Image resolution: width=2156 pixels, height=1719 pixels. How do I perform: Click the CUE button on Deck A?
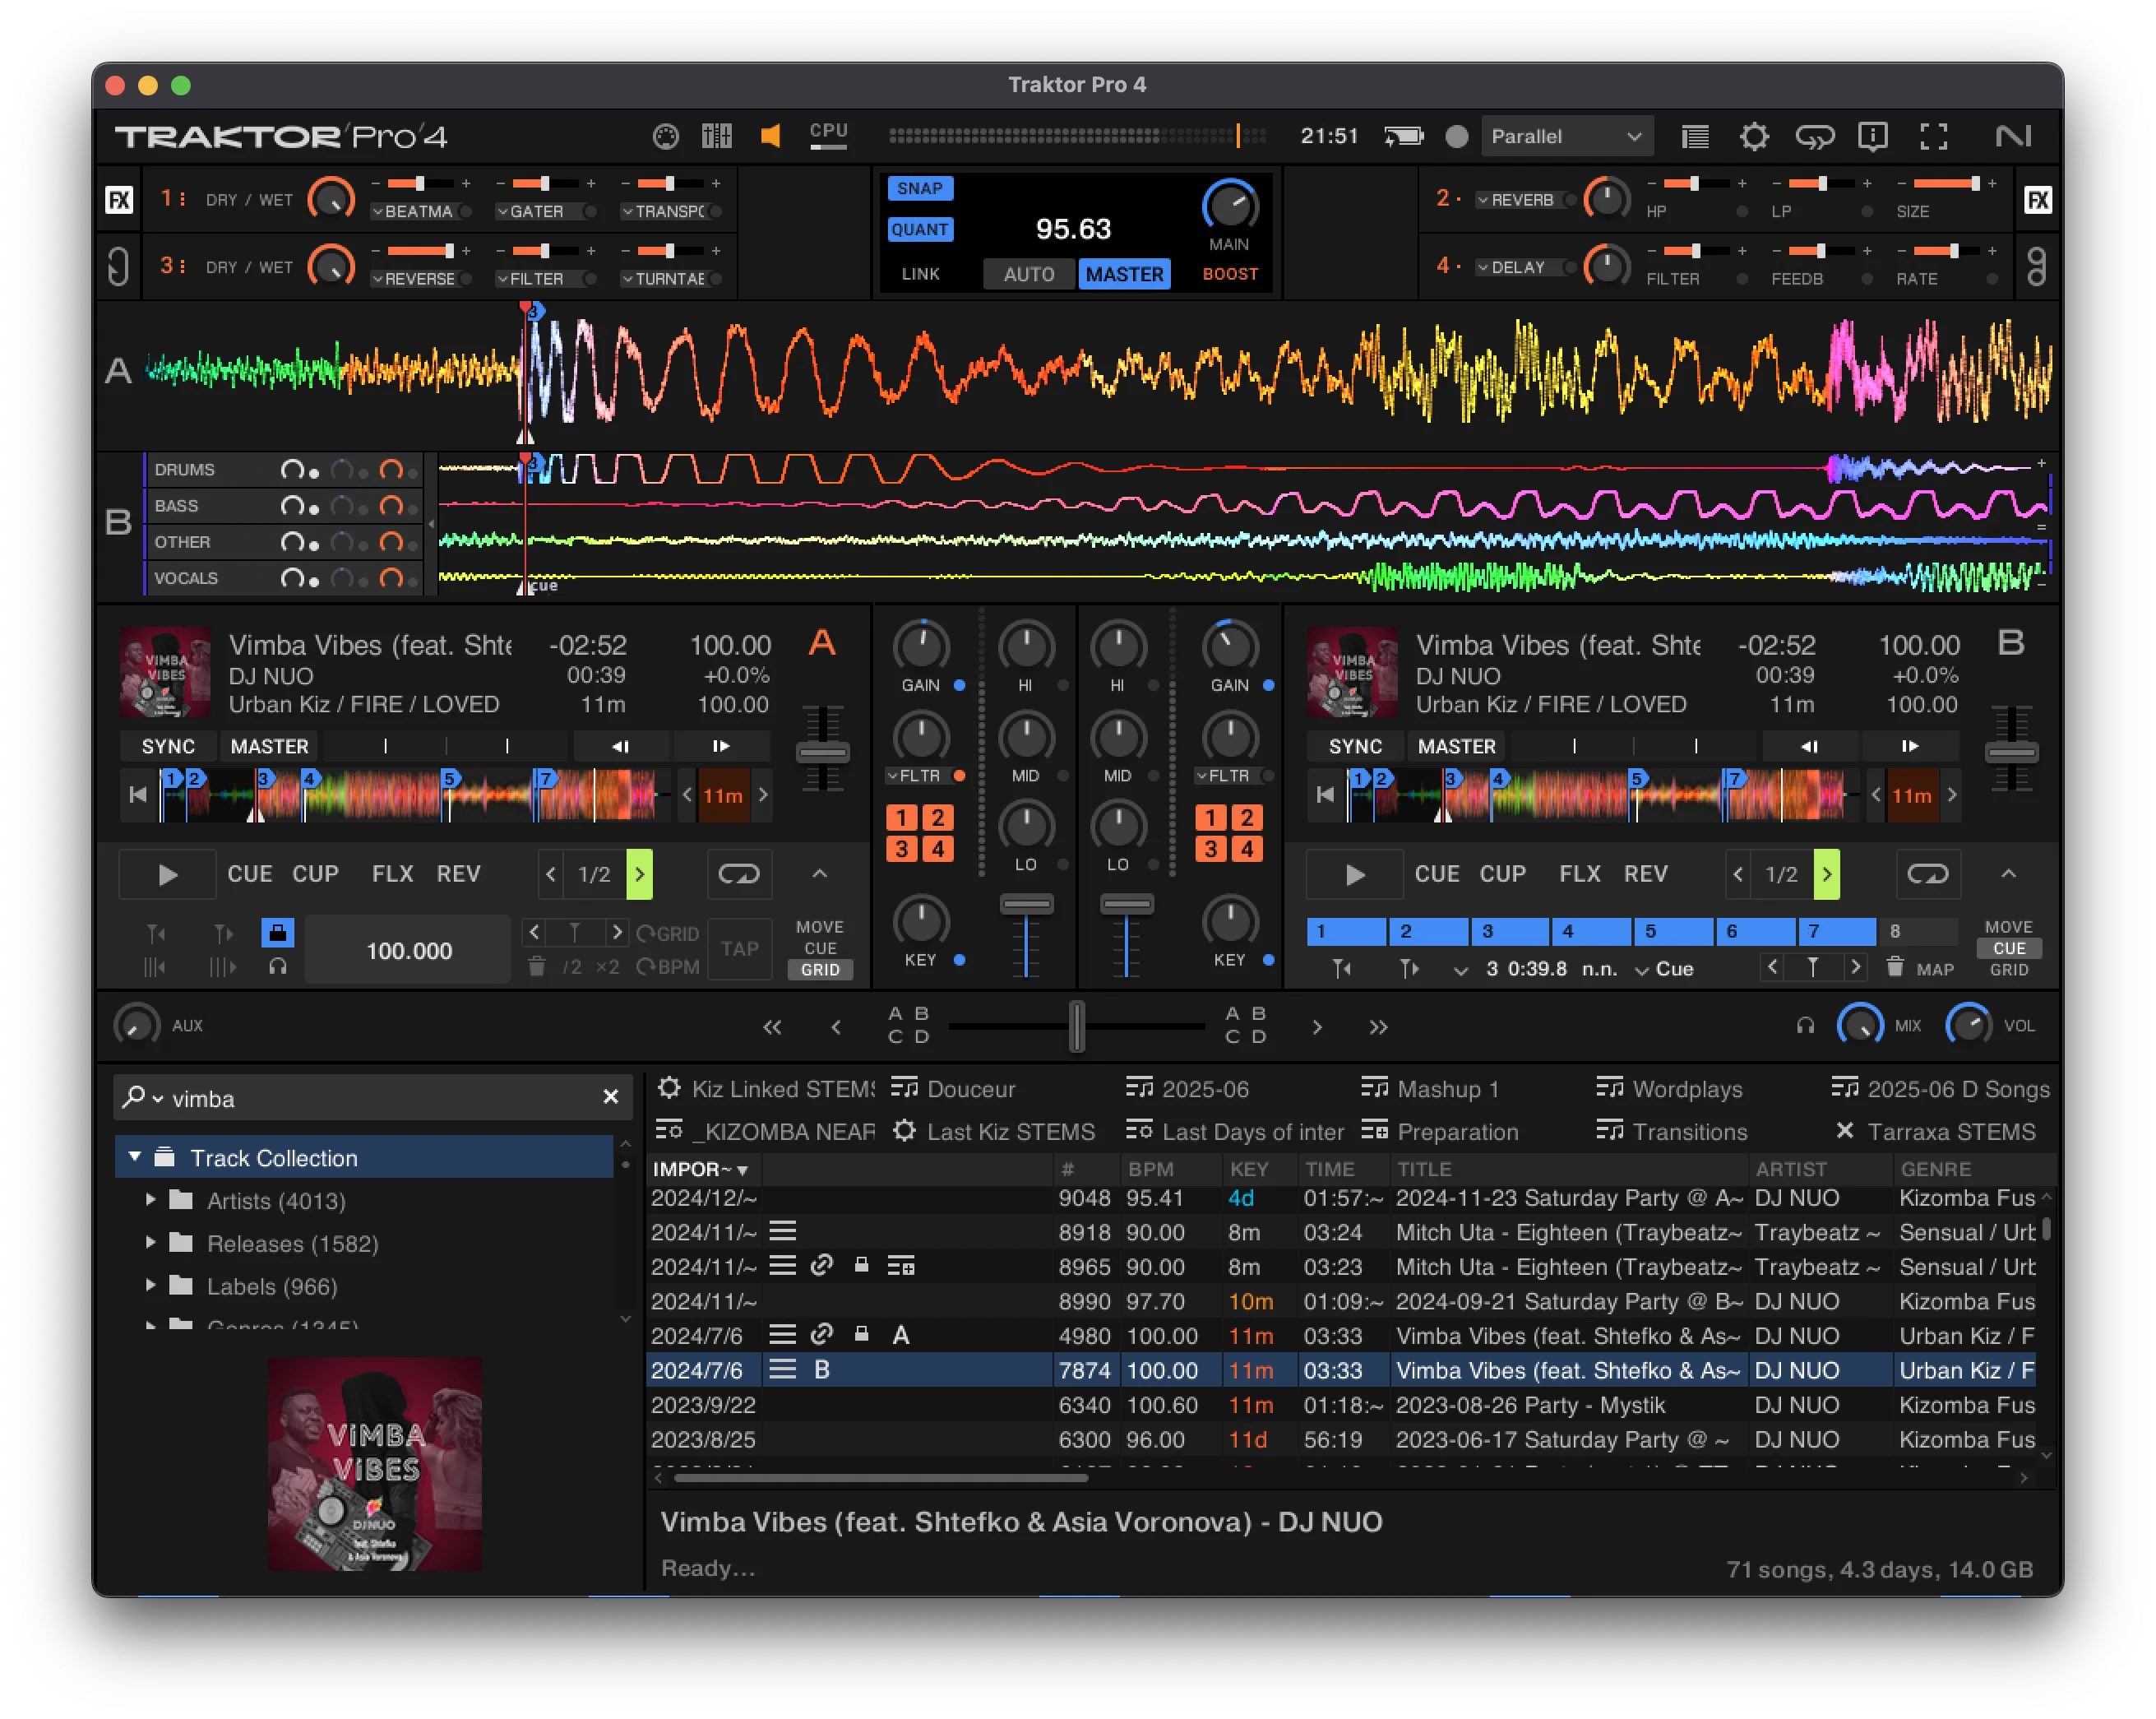coord(249,874)
